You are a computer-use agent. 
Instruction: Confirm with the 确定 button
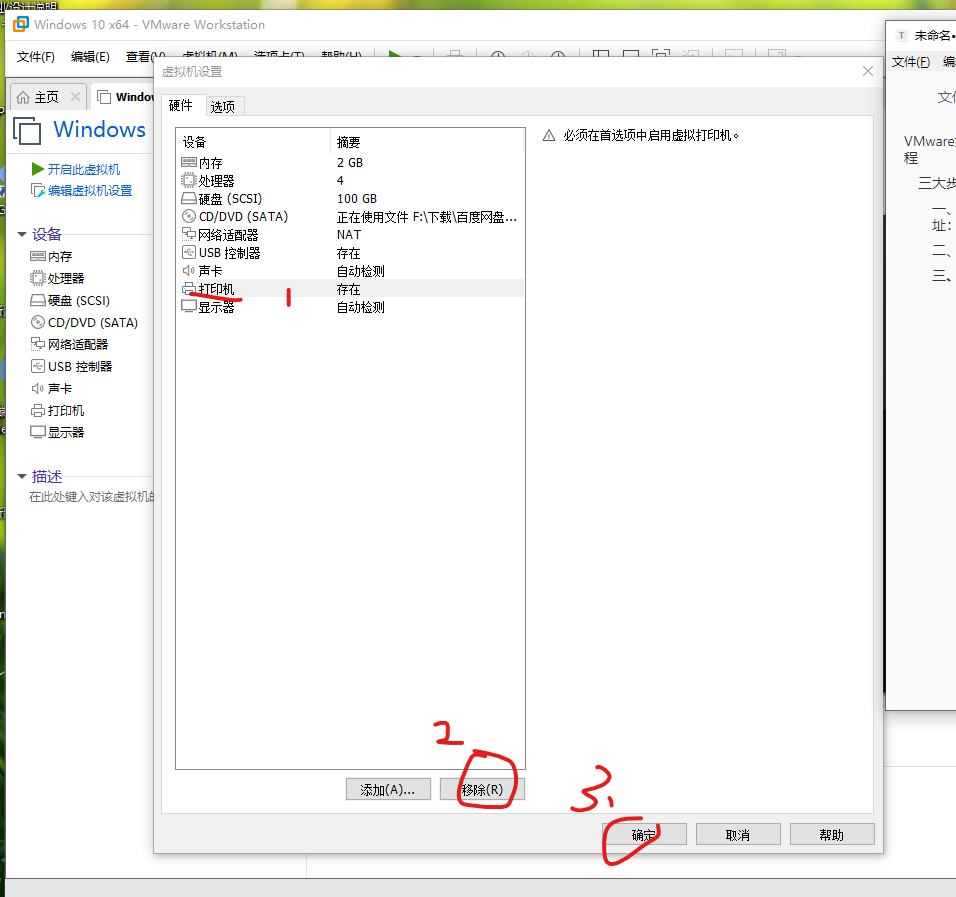tap(644, 835)
